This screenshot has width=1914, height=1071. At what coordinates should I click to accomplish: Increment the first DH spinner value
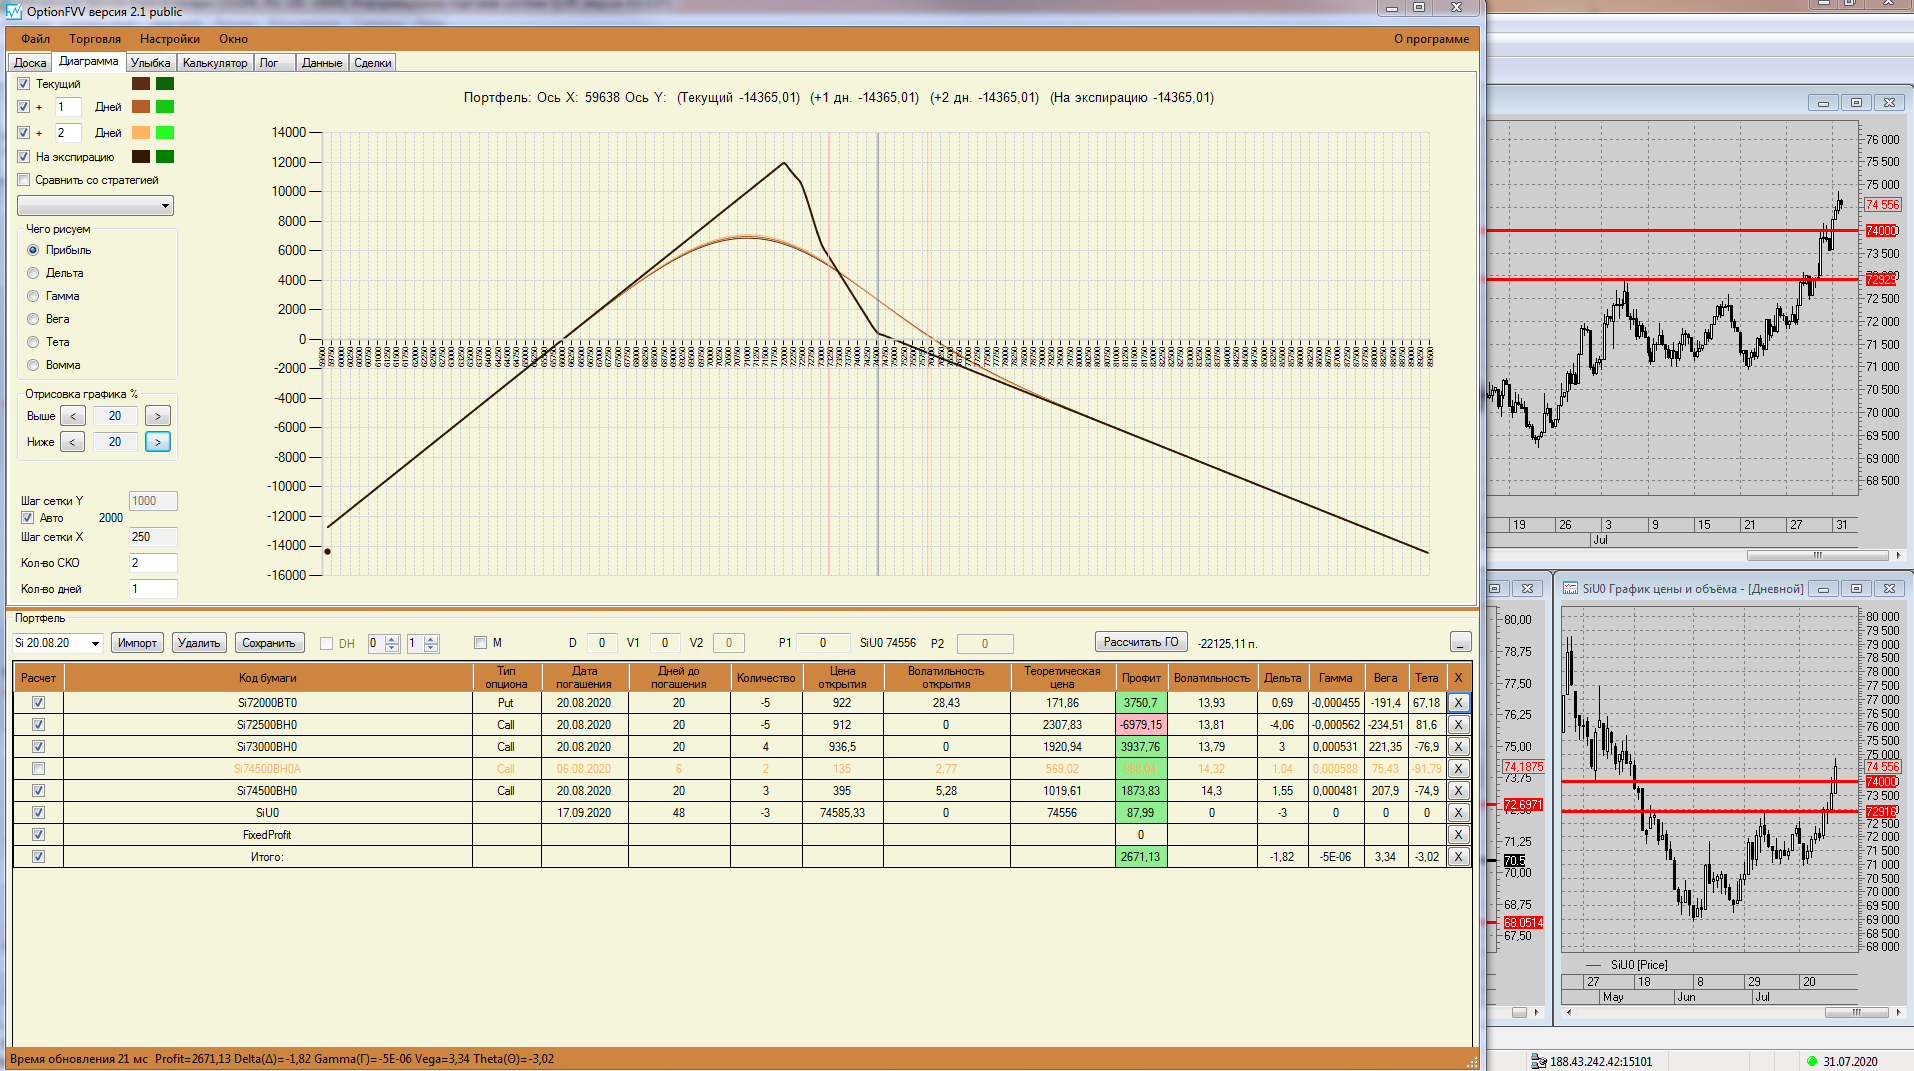(392, 639)
